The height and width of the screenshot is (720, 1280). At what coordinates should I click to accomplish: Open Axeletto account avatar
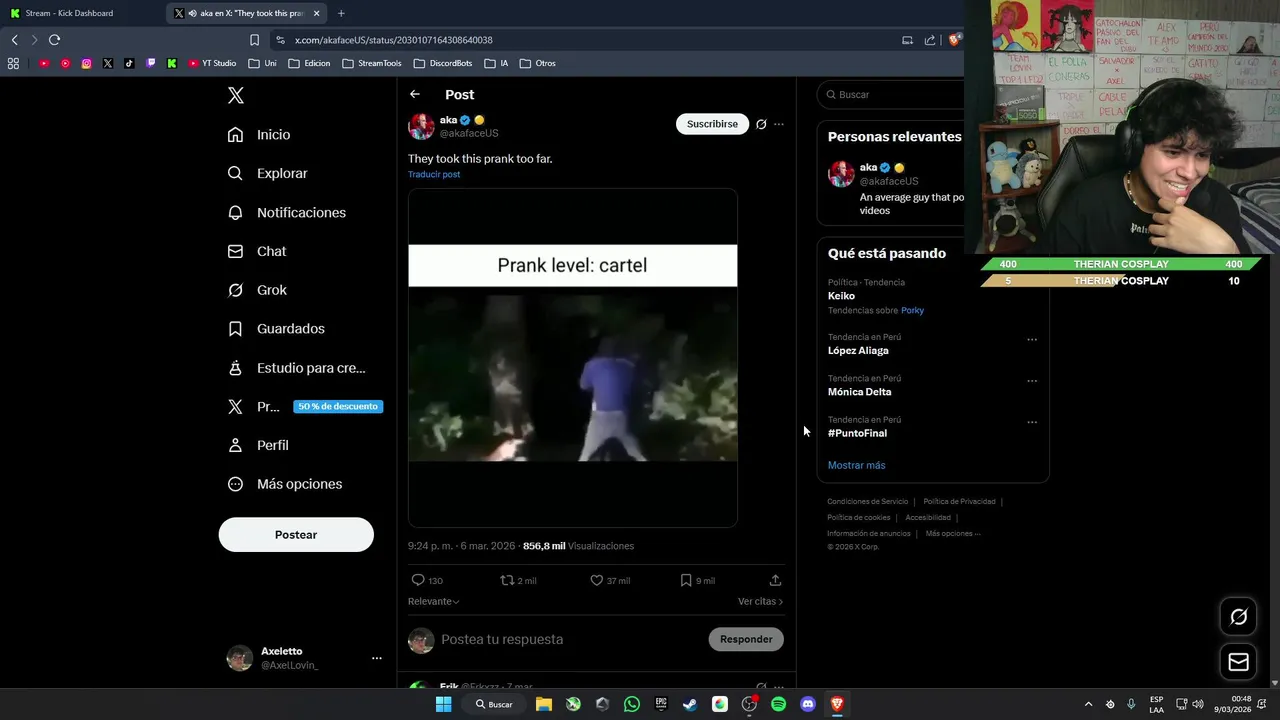click(x=240, y=658)
